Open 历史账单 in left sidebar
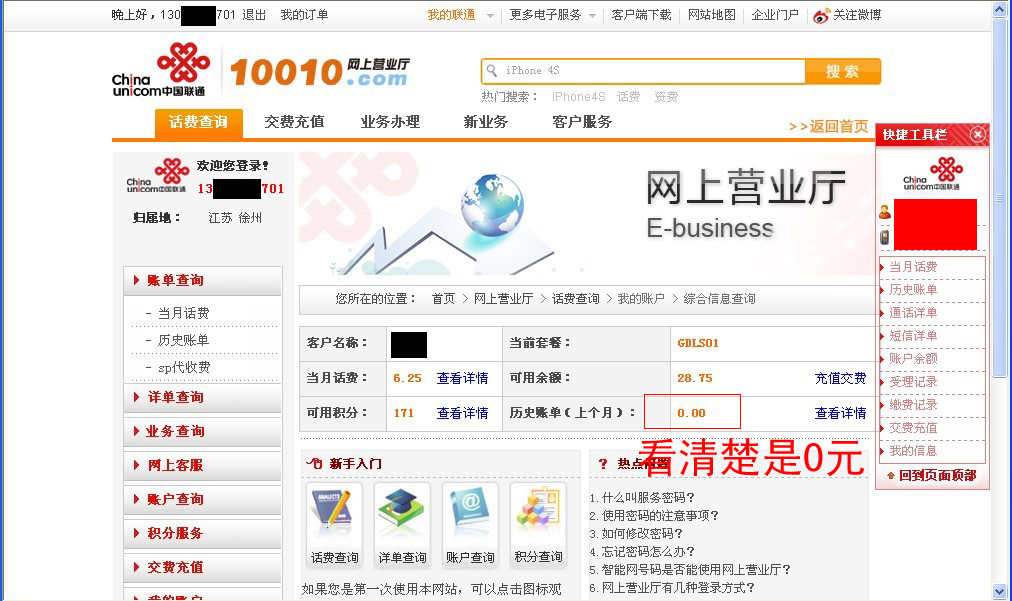The width and height of the screenshot is (1012, 601). pos(183,340)
